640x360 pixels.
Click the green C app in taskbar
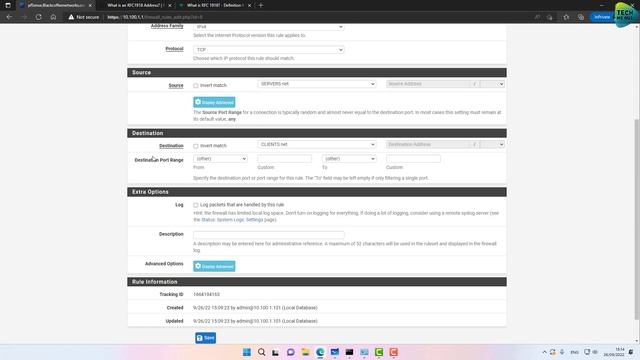(379, 352)
